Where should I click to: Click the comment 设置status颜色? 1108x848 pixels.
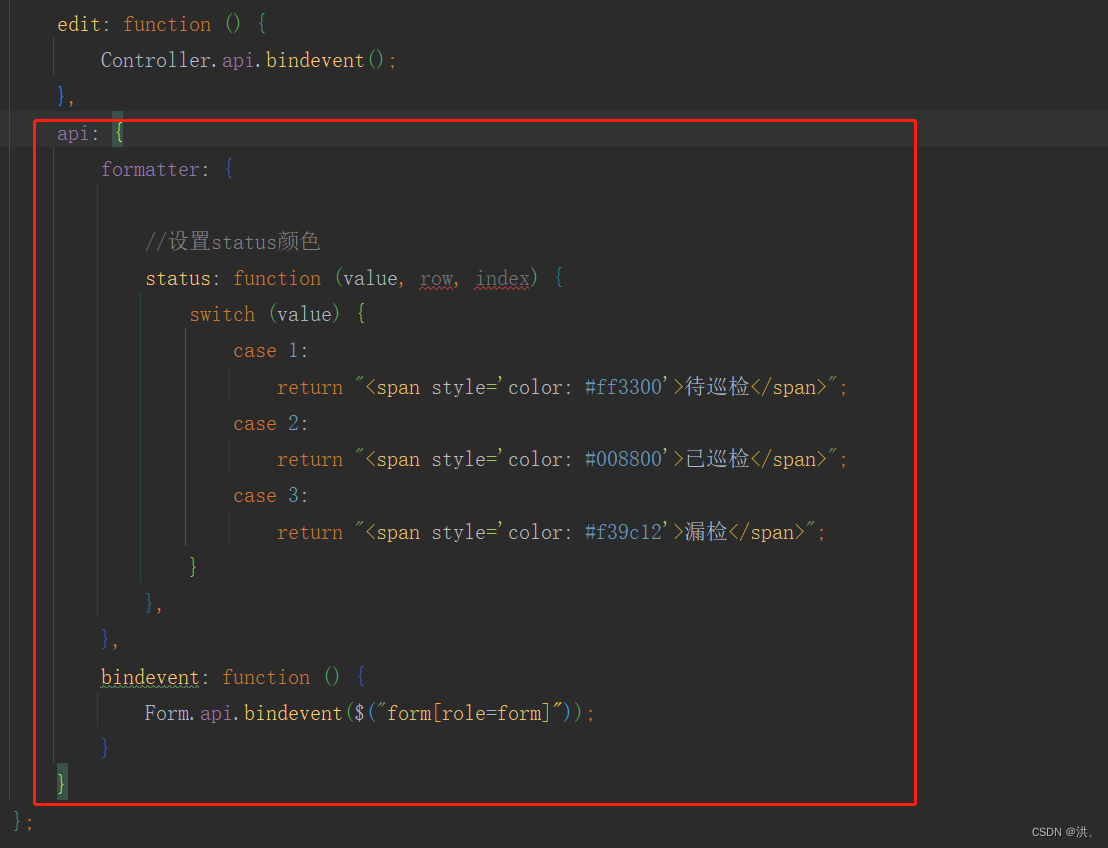(x=232, y=241)
